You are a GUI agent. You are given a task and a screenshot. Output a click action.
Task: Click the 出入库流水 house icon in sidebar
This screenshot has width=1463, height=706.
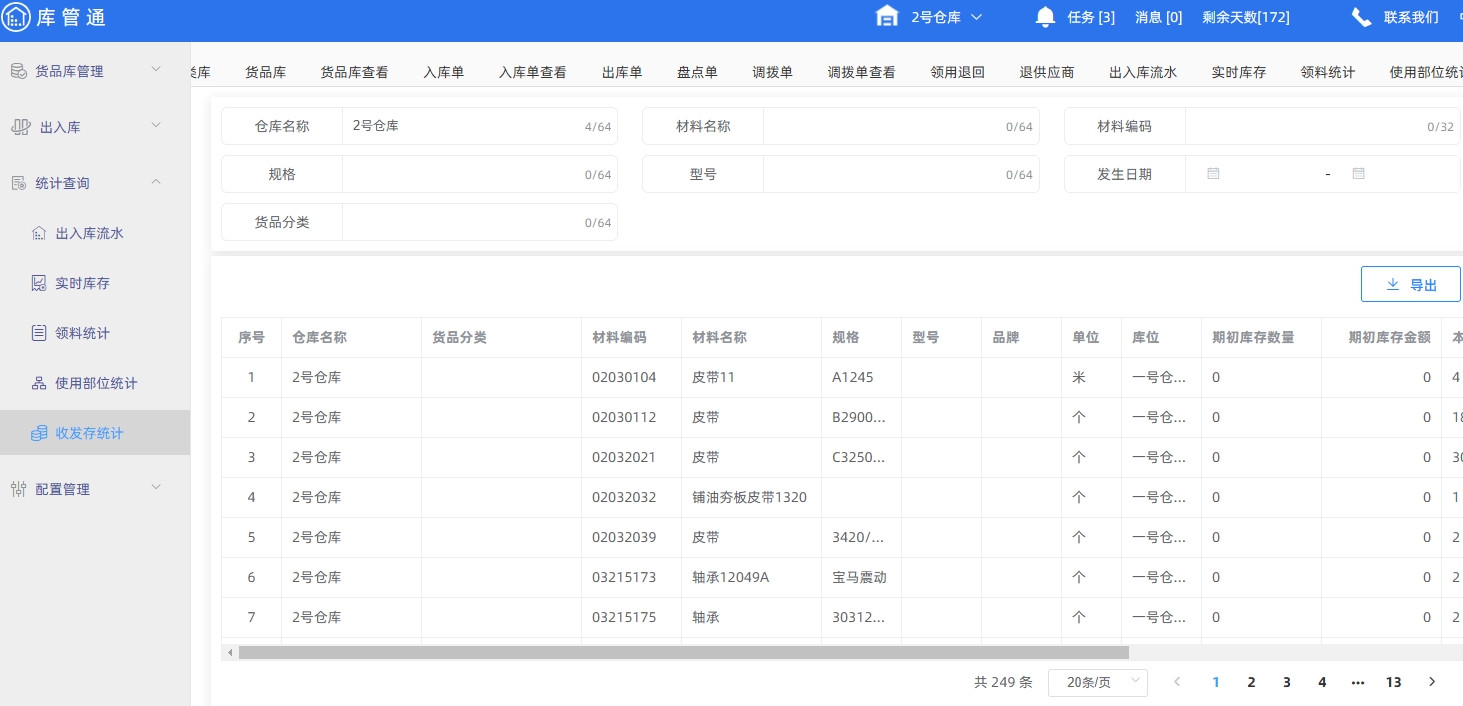[x=39, y=233]
